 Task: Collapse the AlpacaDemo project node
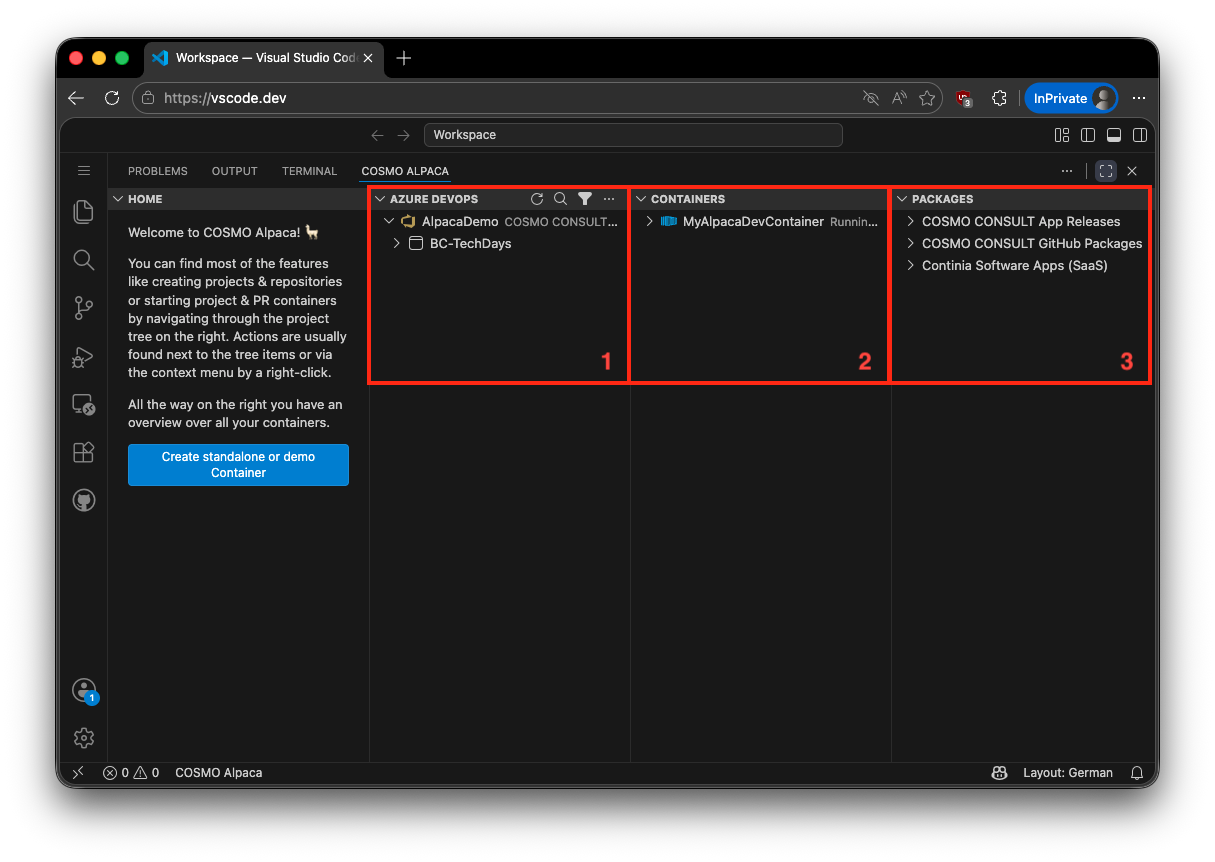point(389,222)
